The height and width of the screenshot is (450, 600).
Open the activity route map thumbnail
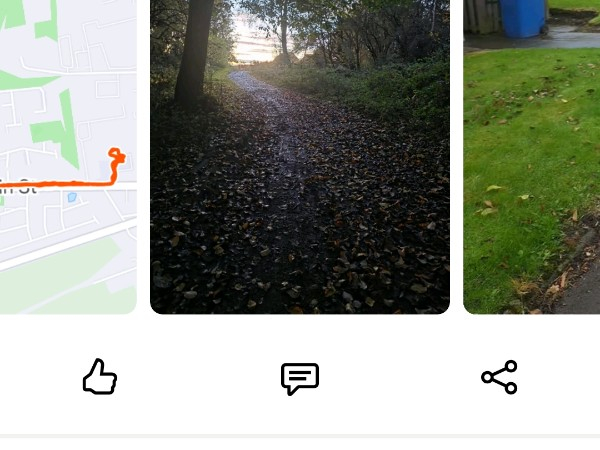68,157
